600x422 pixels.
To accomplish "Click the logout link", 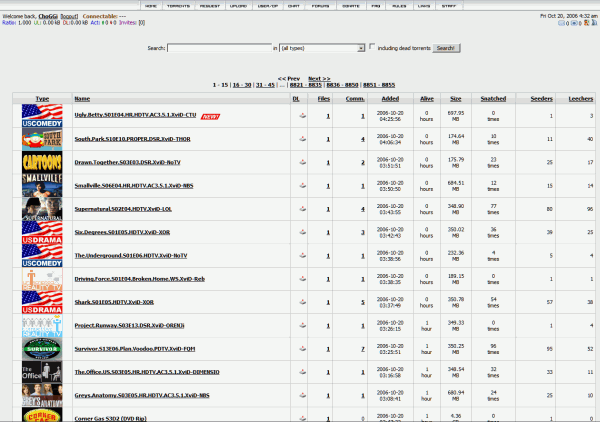I will coord(69,16).
